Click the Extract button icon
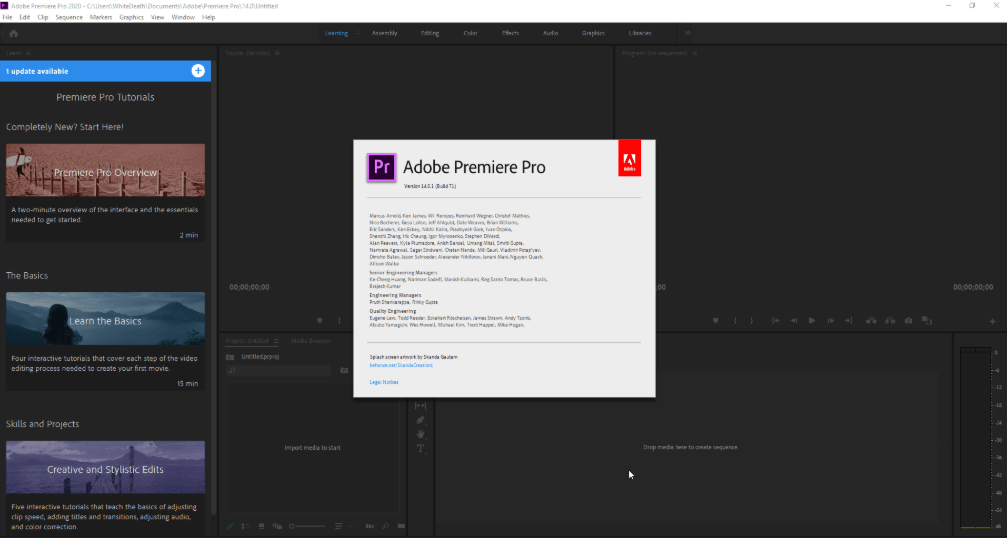Viewport: 1007px width, 538px height. click(890, 320)
